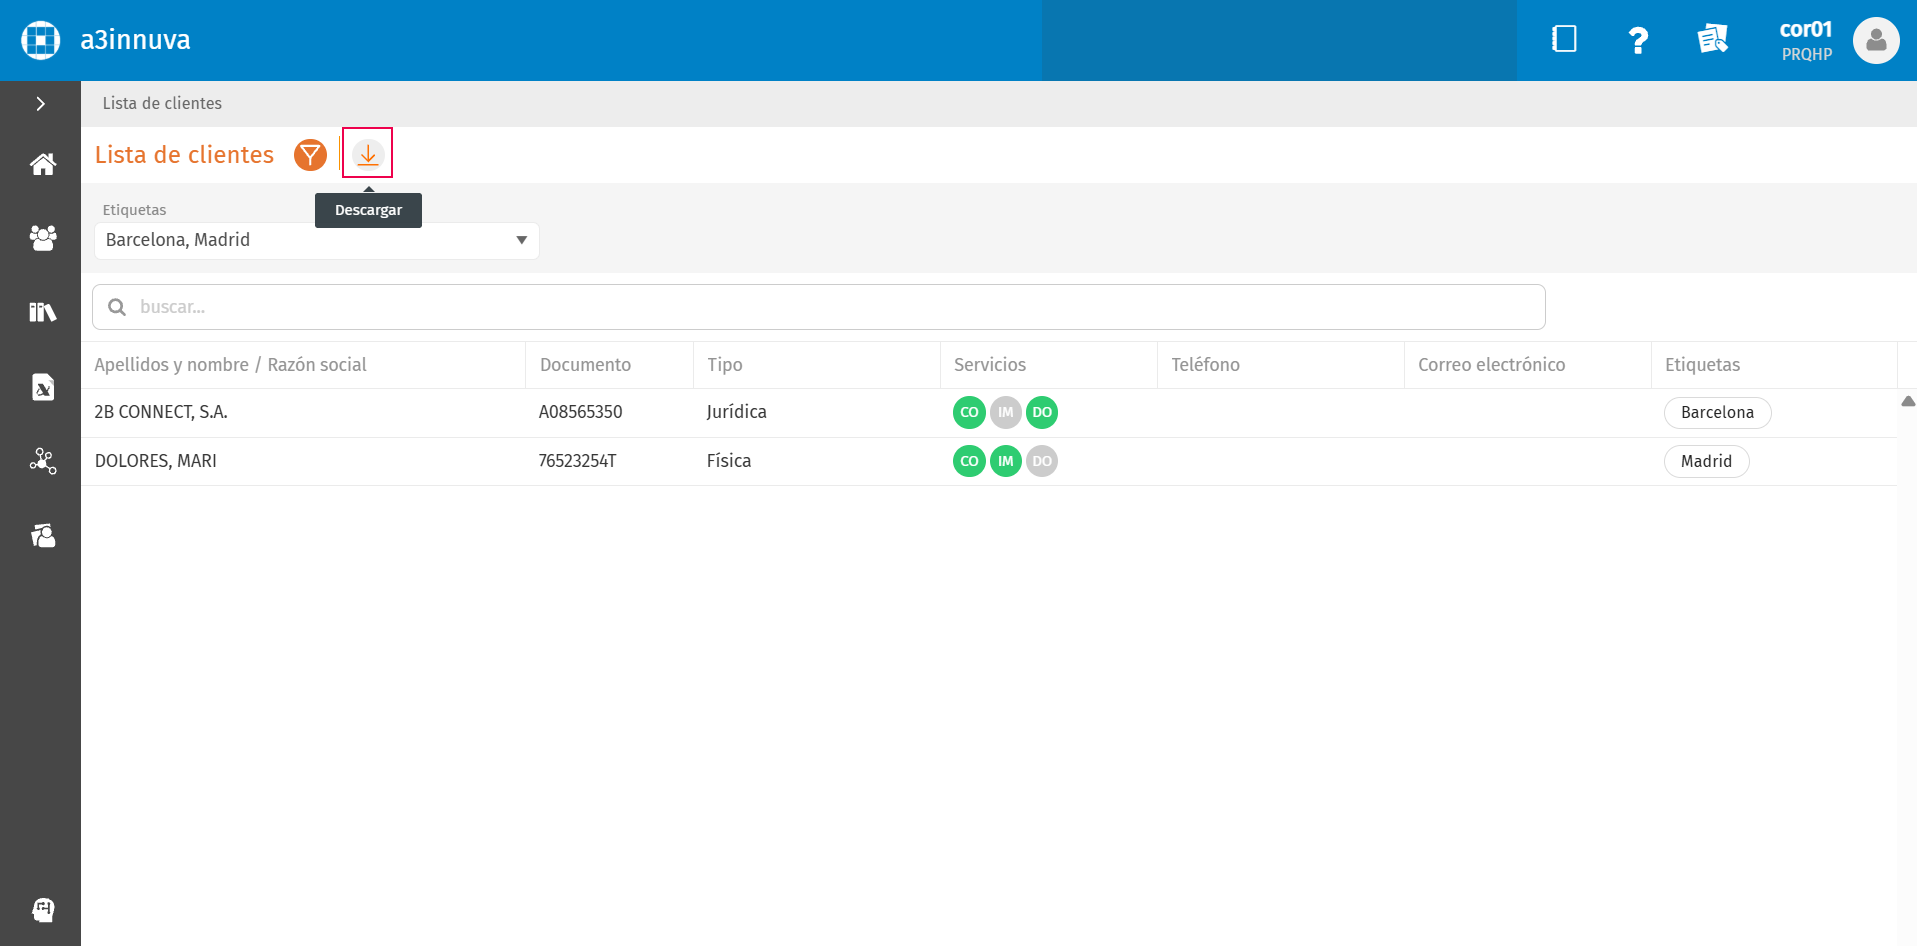This screenshot has height=946, width=1917.
Task: Open client 2B CONNECT, S.A.
Action: [x=161, y=412]
